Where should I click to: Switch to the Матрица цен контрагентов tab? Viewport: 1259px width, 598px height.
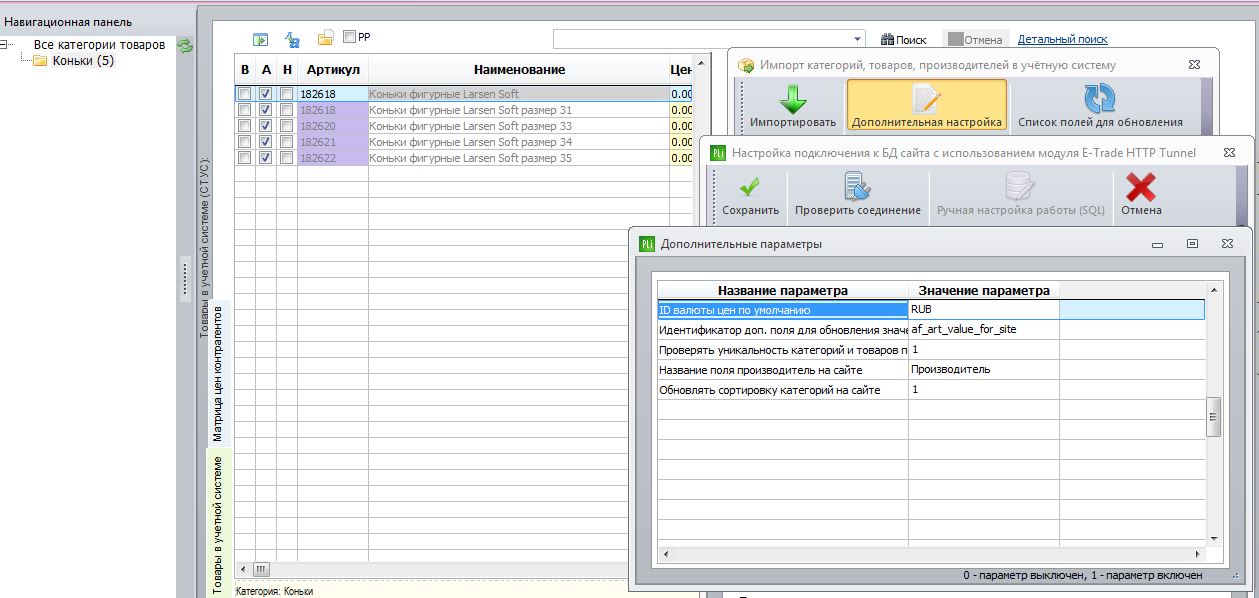(218, 374)
